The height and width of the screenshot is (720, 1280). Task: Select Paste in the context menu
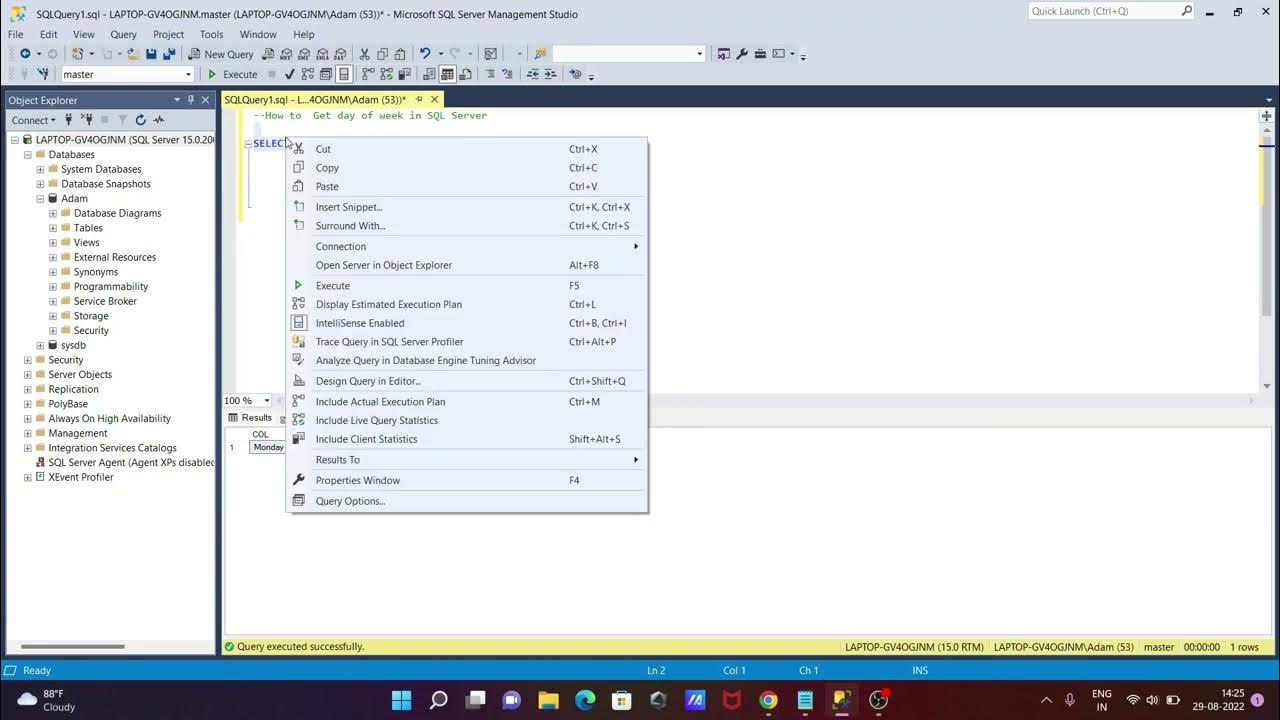(x=467, y=187)
